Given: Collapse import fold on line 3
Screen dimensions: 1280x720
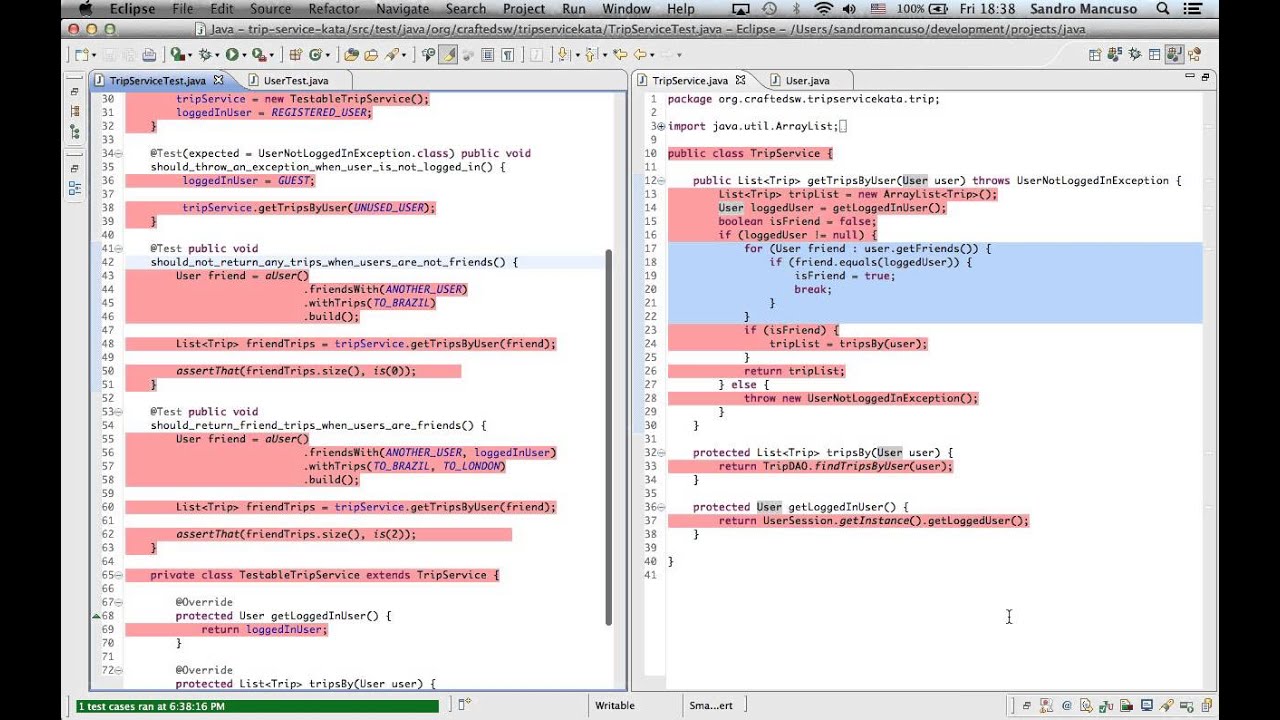Looking at the screenshot, I should click(x=661, y=126).
